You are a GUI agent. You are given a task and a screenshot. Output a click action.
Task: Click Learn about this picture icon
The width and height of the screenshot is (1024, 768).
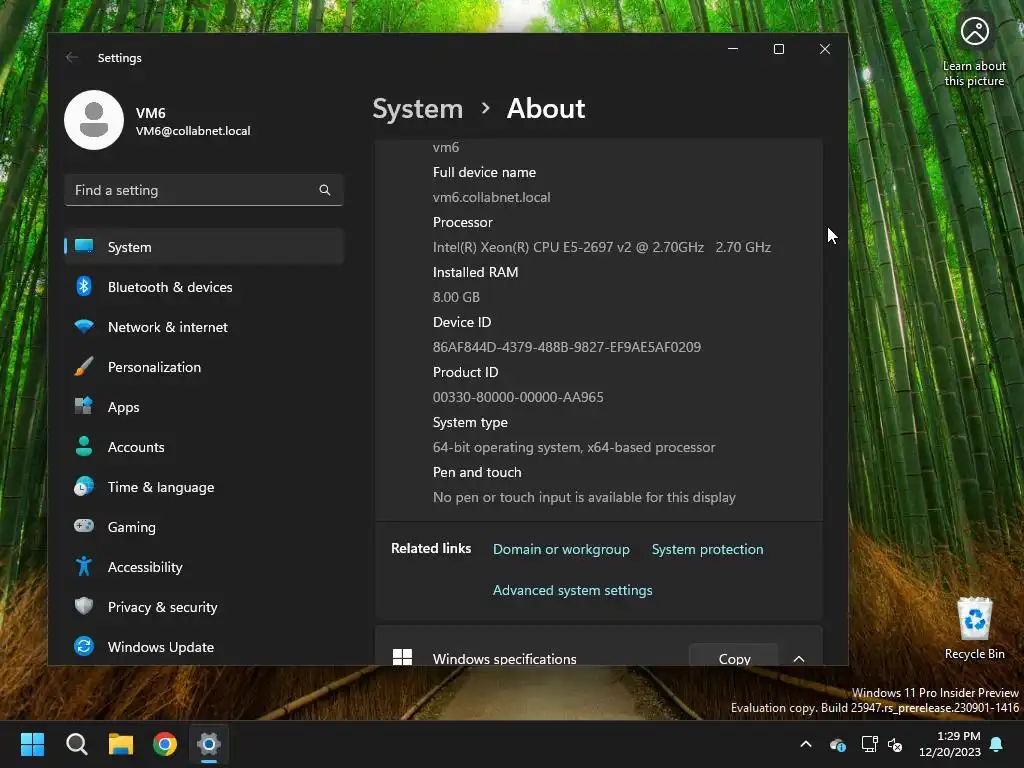click(974, 31)
